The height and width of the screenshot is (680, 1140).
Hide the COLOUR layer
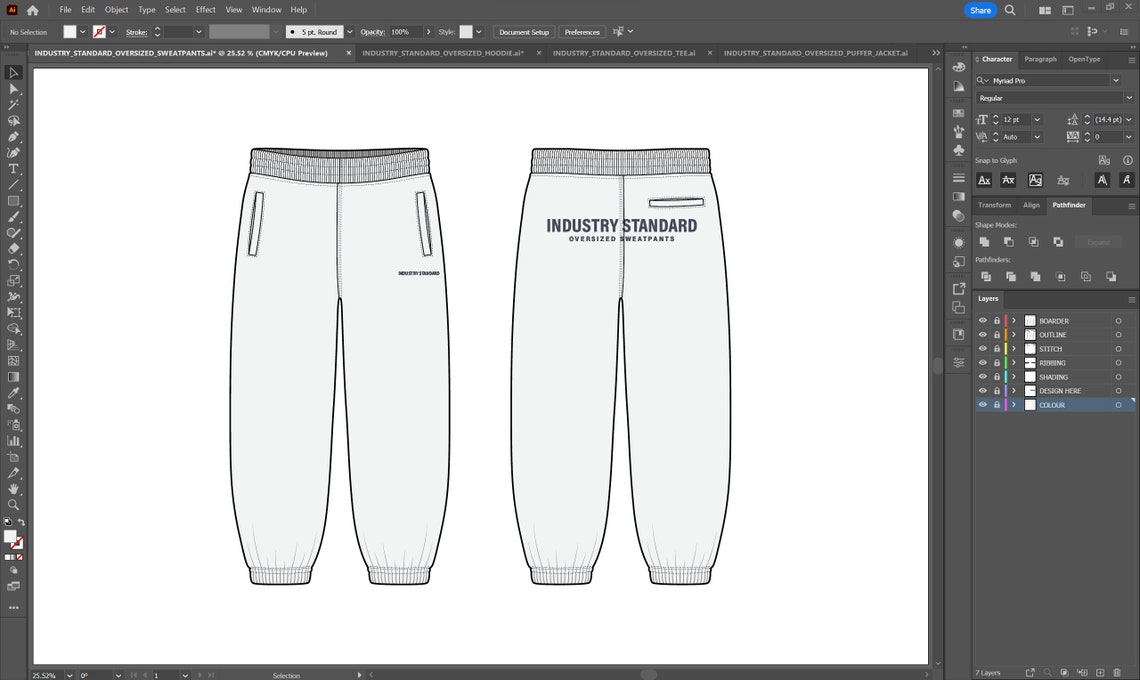982,405
